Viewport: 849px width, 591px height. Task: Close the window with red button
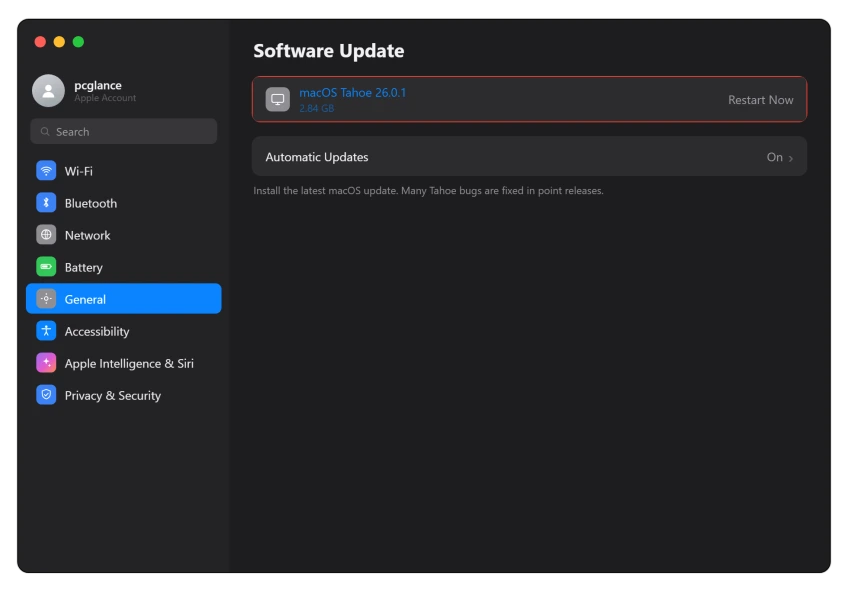point(40,42)
